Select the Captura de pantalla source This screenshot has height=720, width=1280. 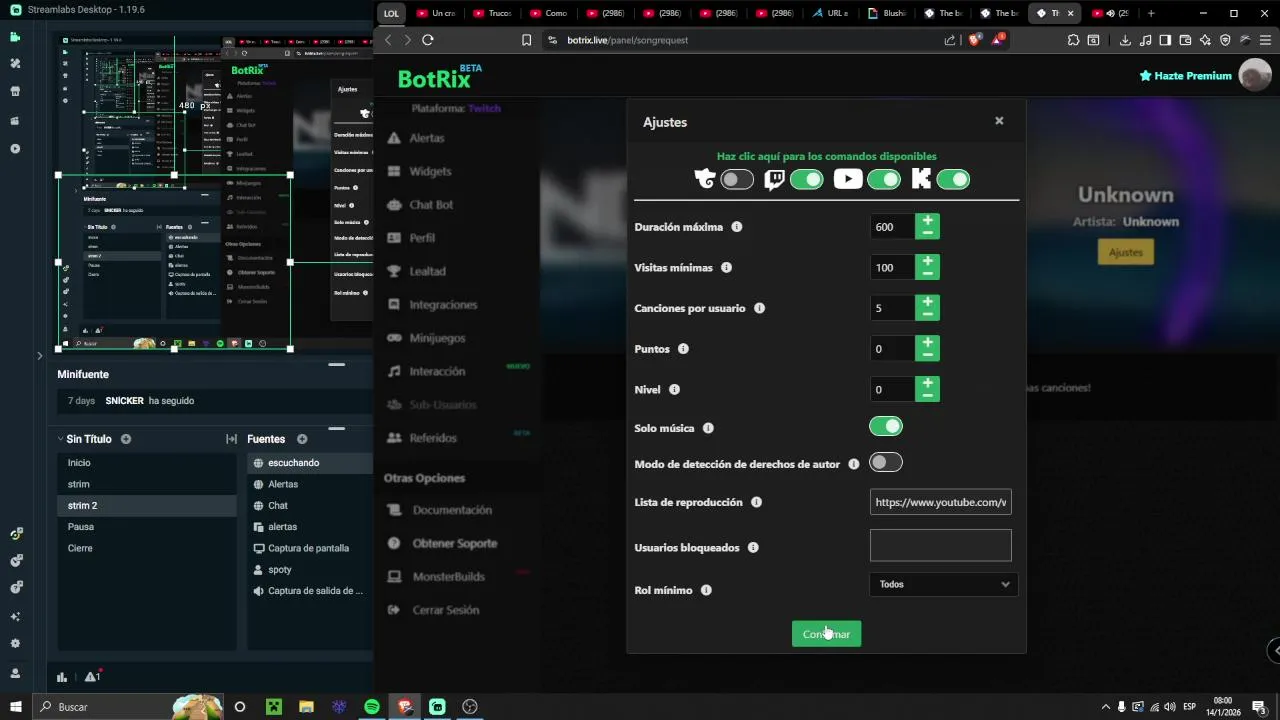310,548
